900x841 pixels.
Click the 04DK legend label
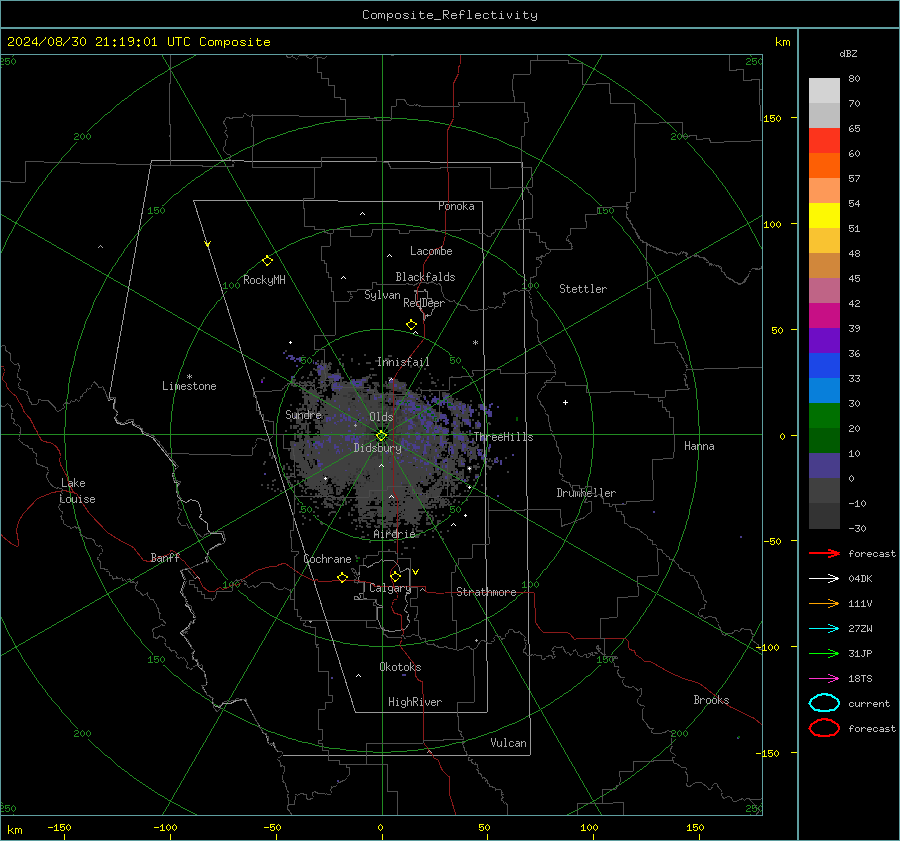[x=860, y=579]
